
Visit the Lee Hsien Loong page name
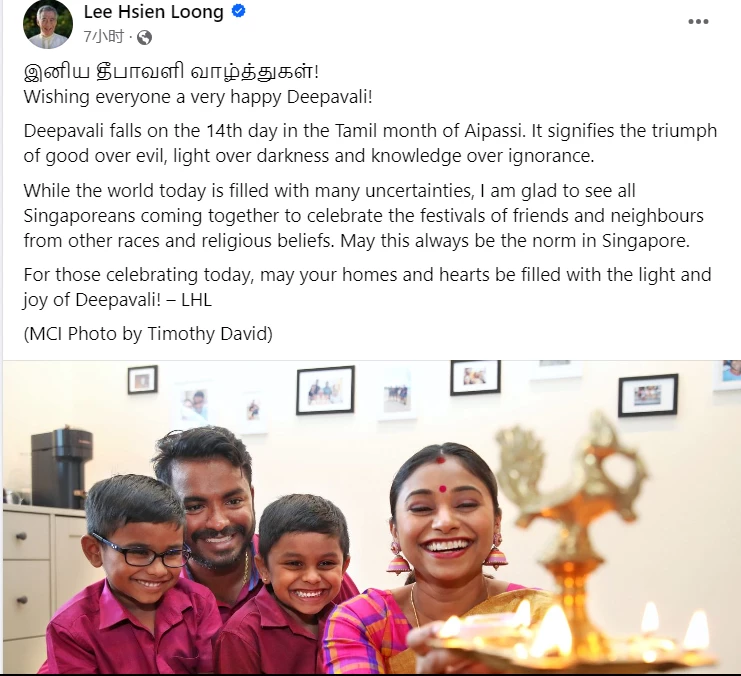154,12
